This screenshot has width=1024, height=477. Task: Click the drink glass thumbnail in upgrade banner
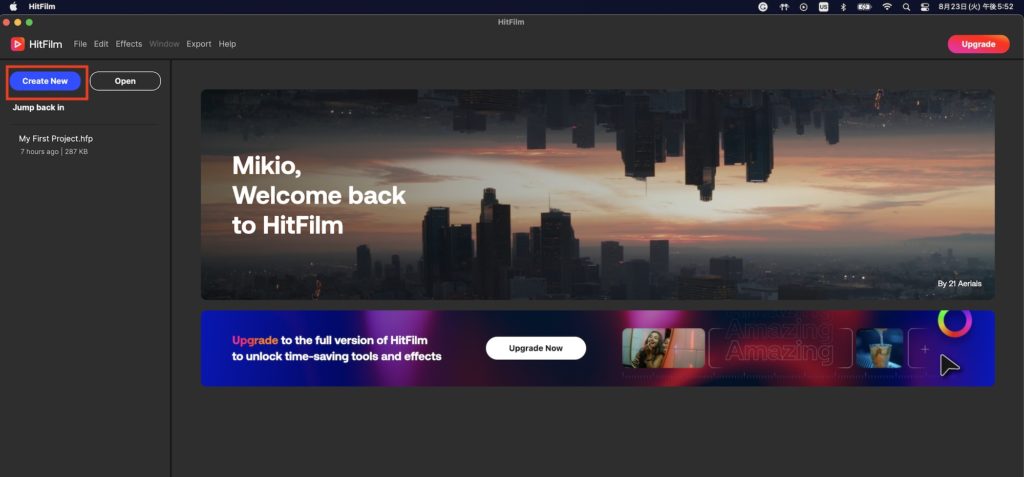pyautogui.click(x=880, y=348)
